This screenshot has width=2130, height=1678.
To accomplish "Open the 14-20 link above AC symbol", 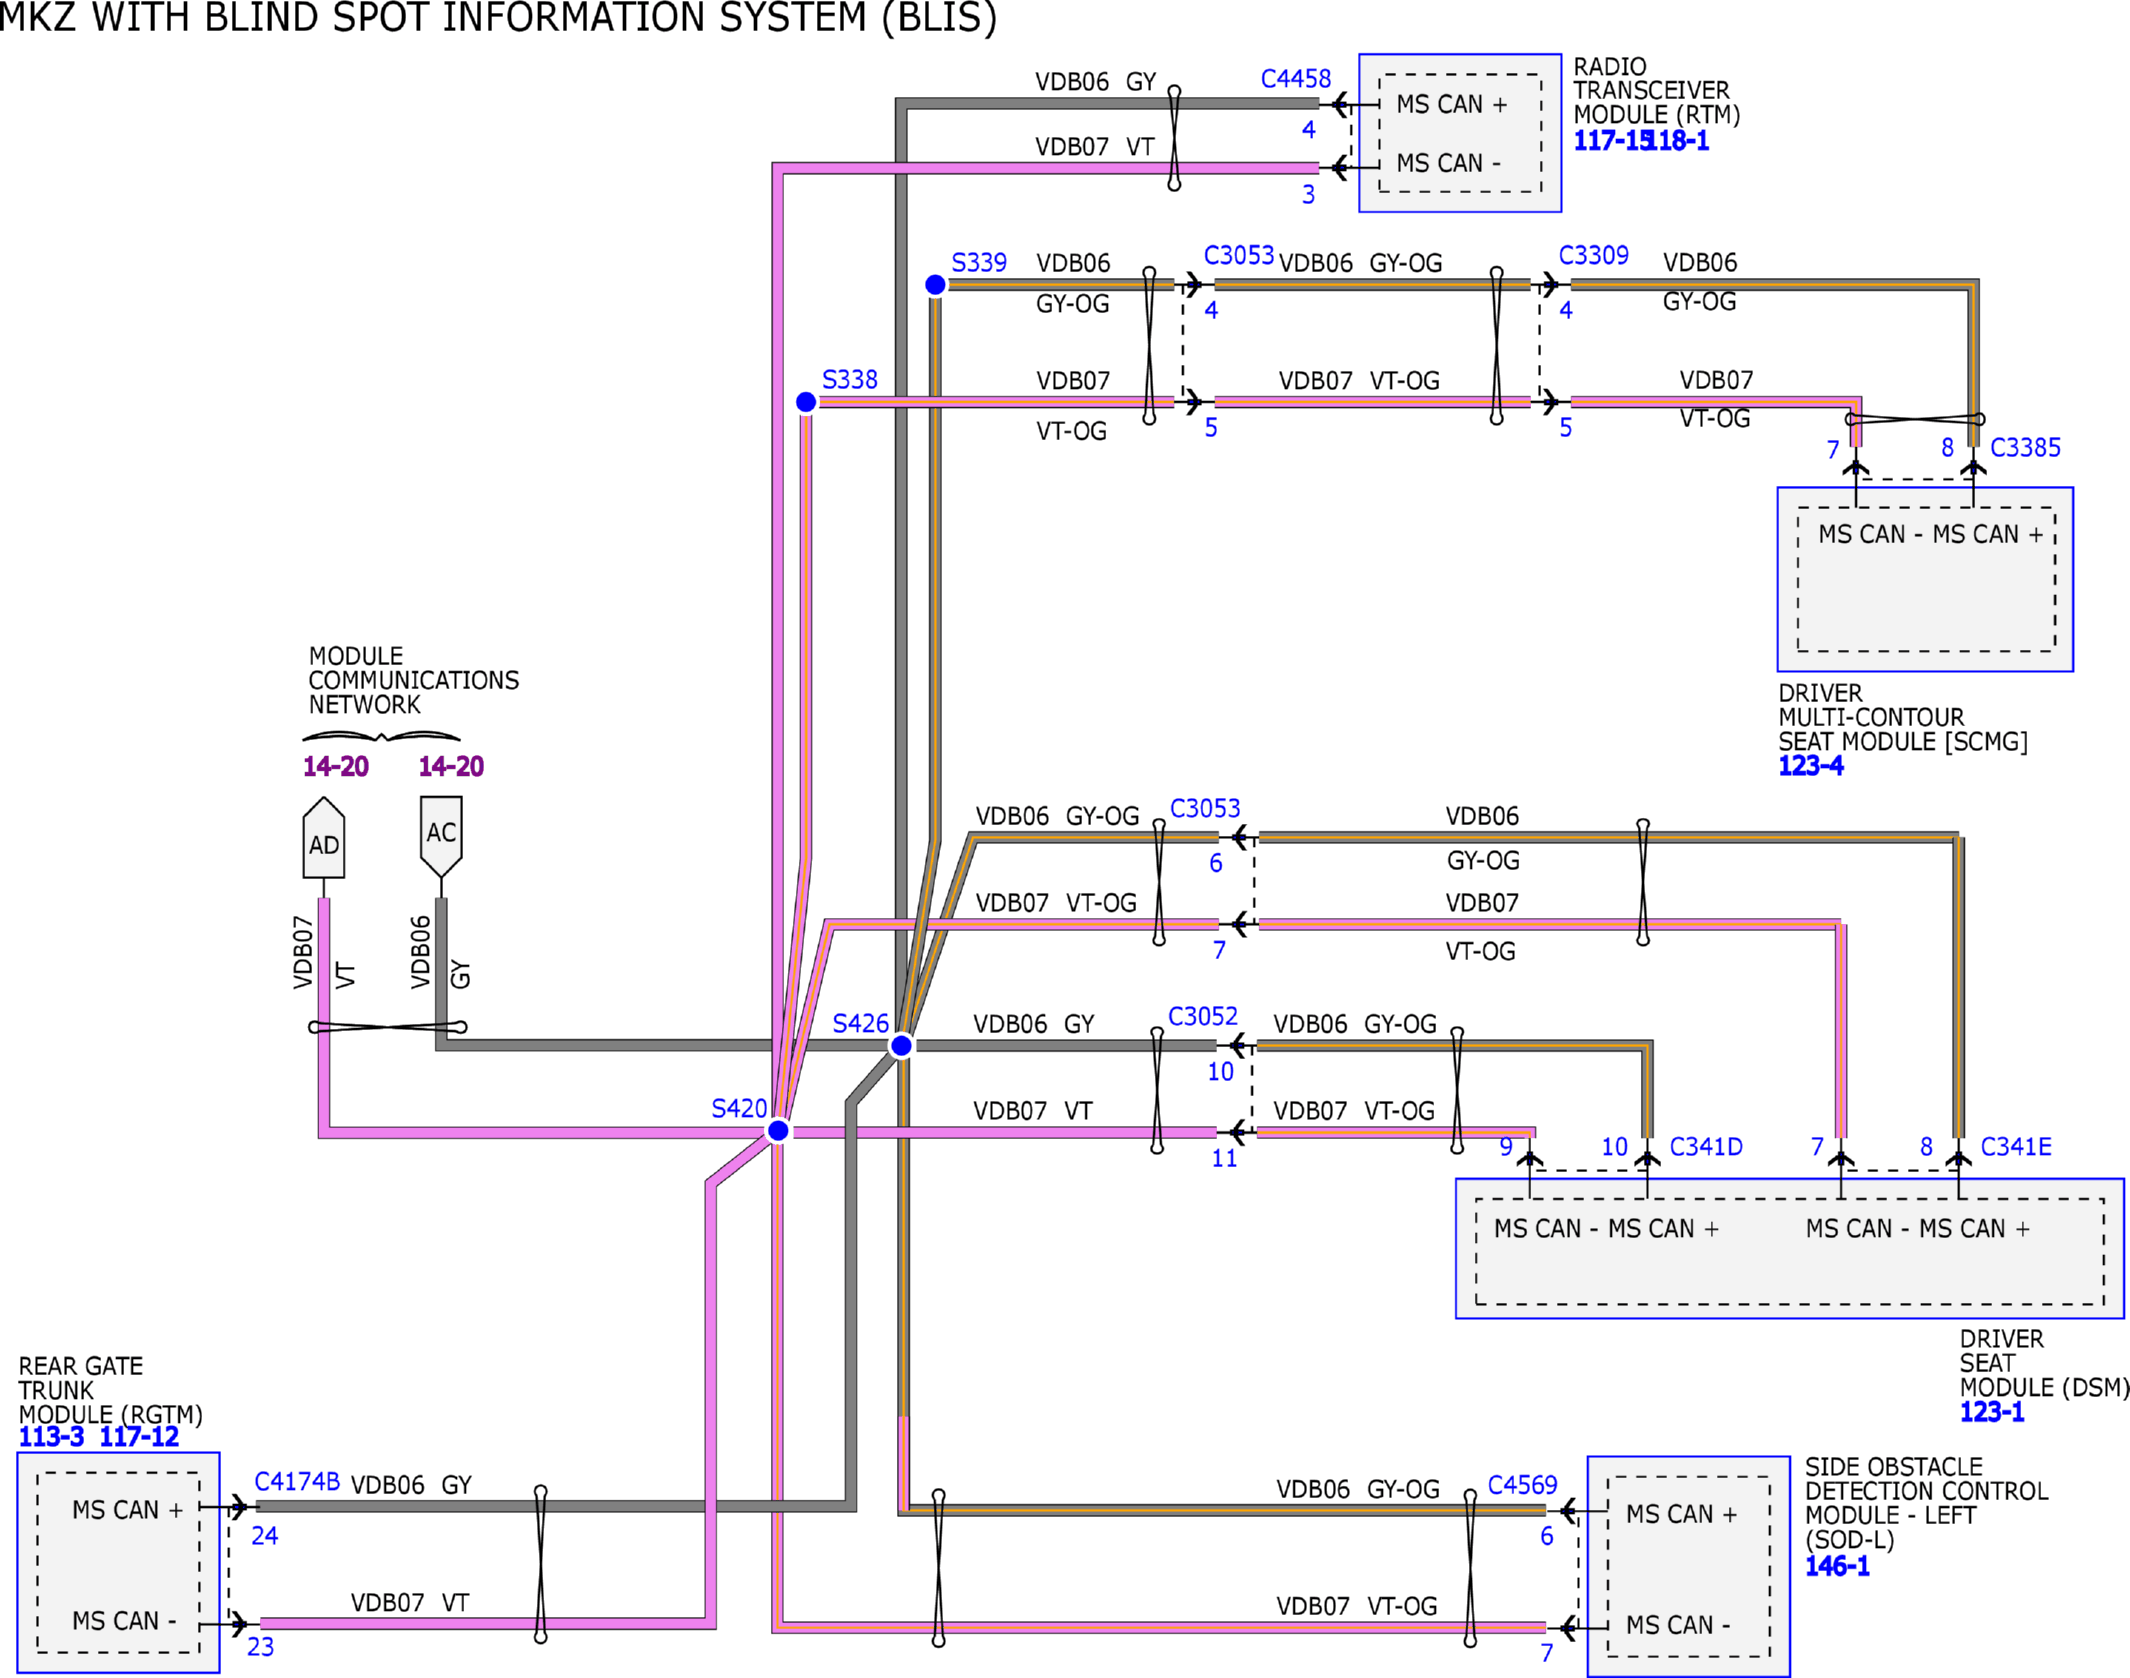I will [451, 767].
